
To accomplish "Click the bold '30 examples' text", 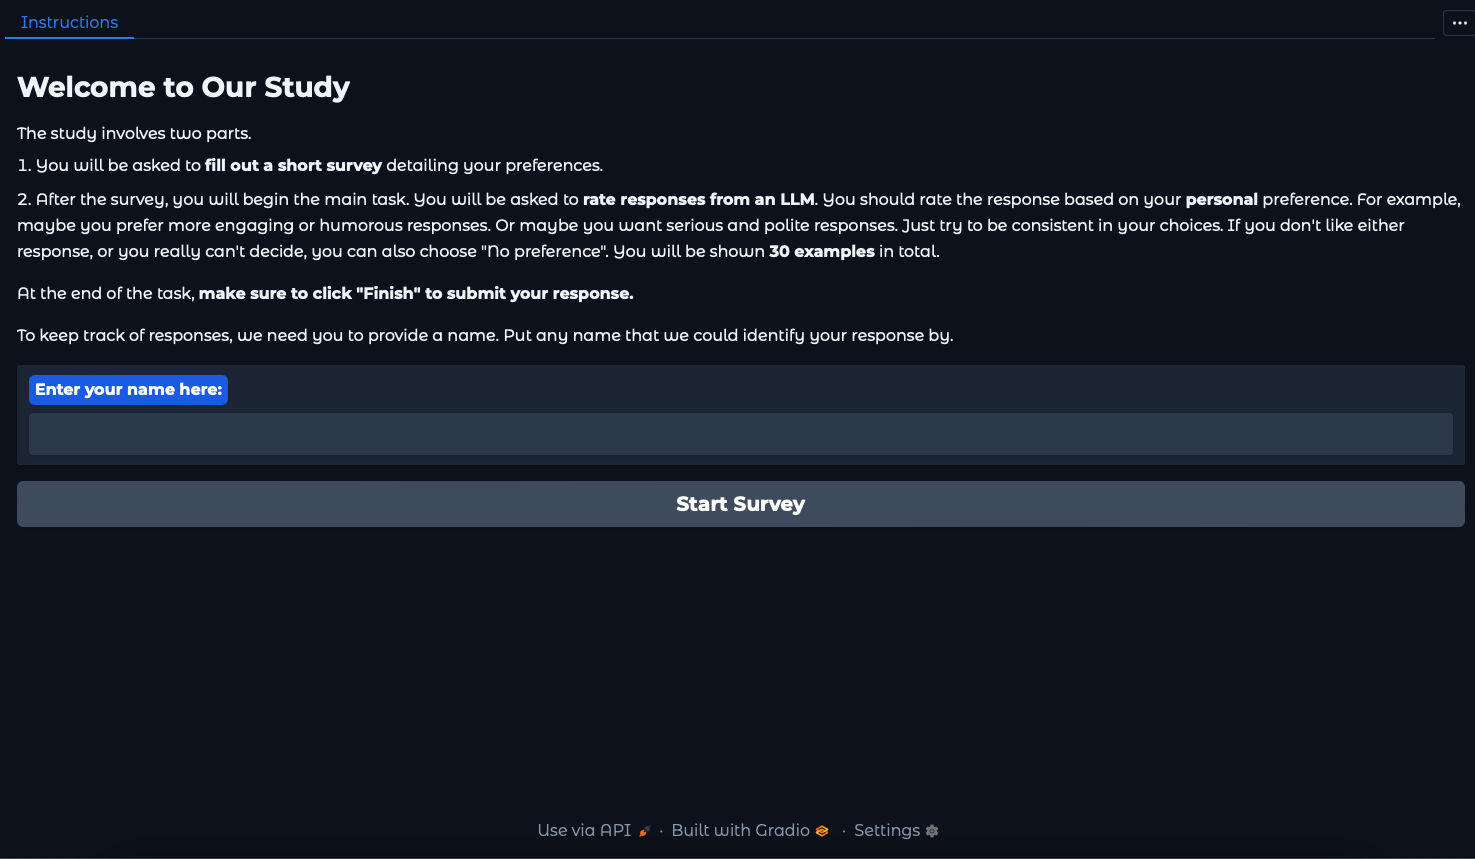I will pyautogui.click(x=821, y=251).
